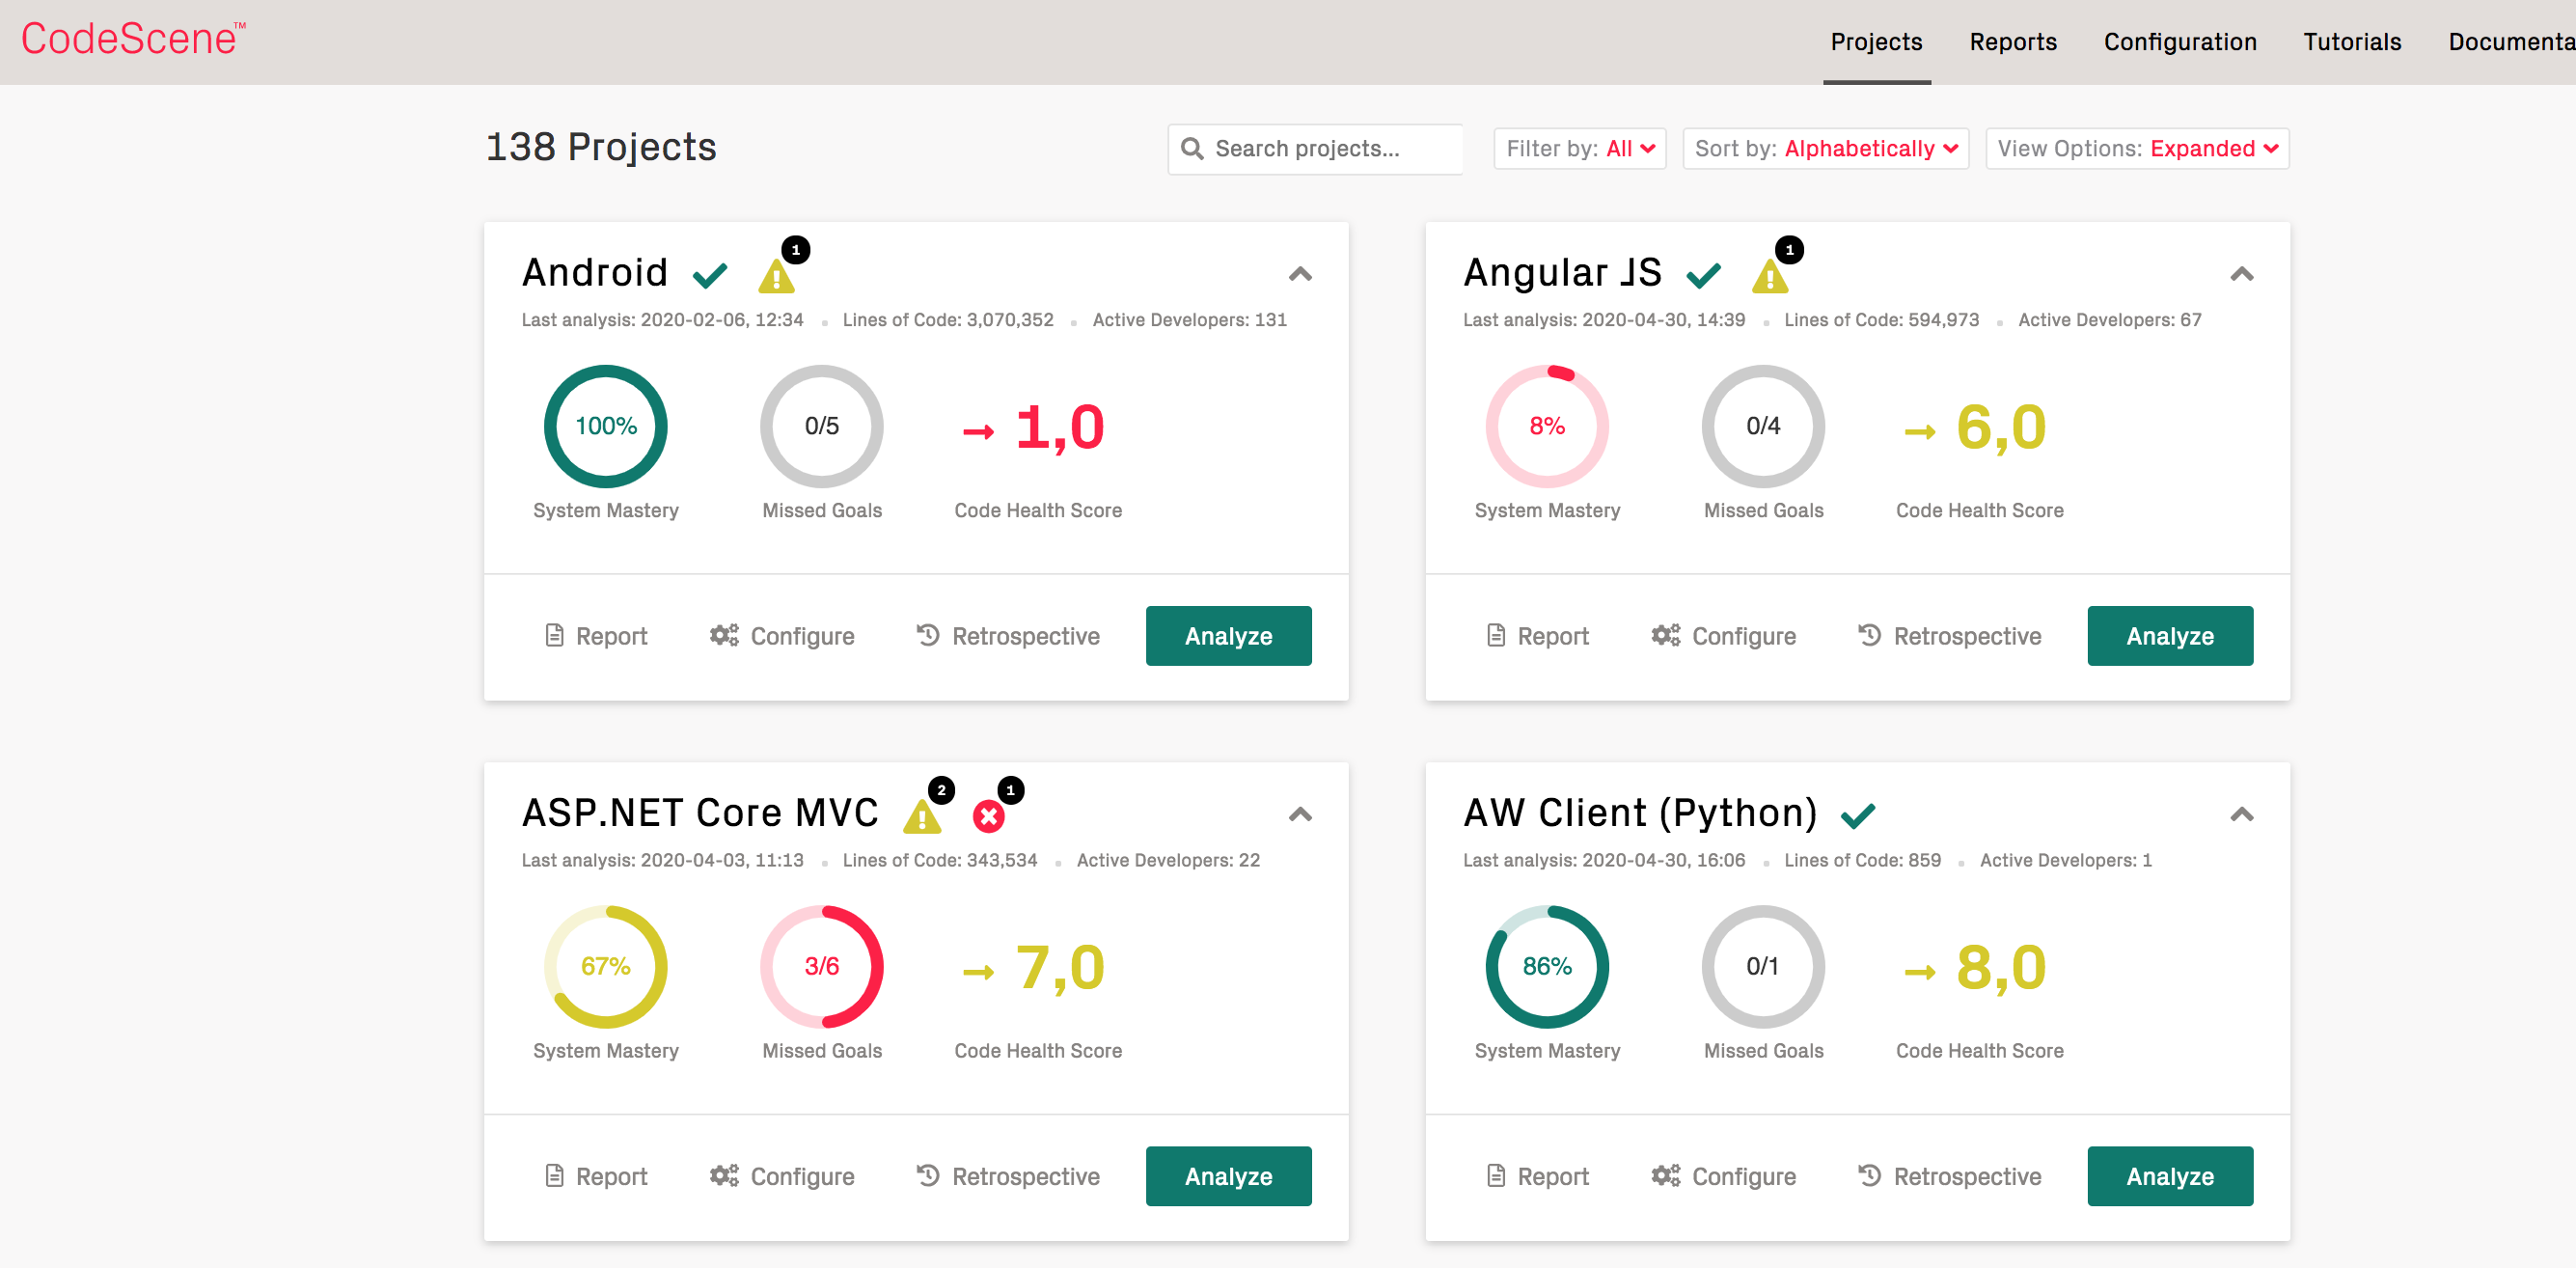
Task: Click the search magnifier icon
Action: [1192, 149]
